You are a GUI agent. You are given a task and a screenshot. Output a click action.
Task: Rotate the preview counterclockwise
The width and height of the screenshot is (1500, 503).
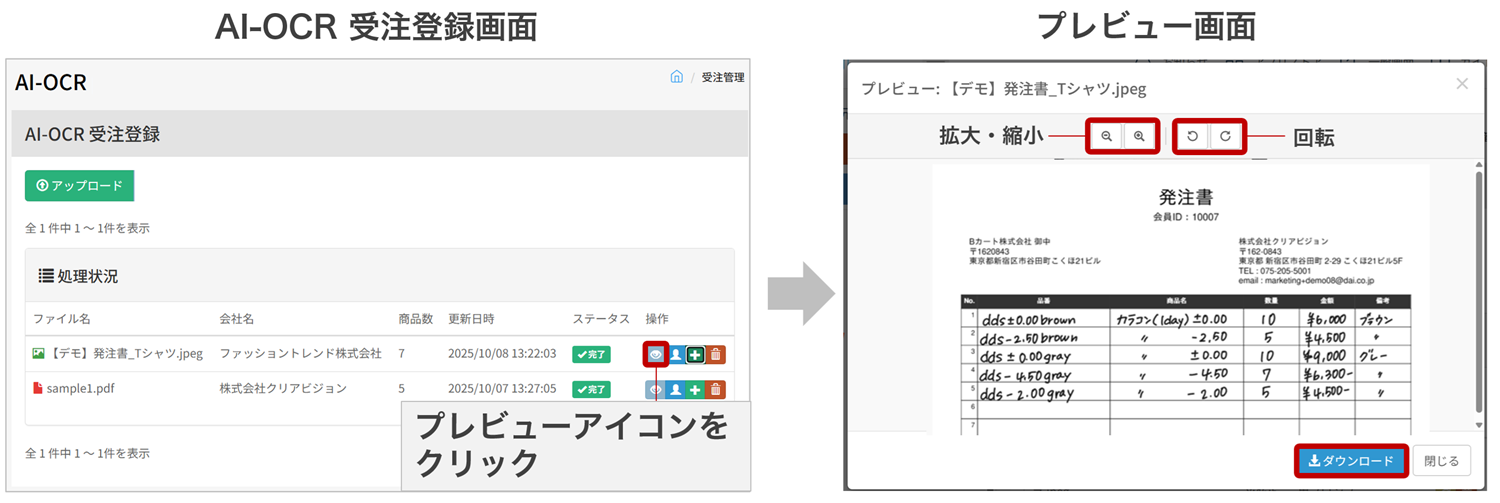[1192, 136]
